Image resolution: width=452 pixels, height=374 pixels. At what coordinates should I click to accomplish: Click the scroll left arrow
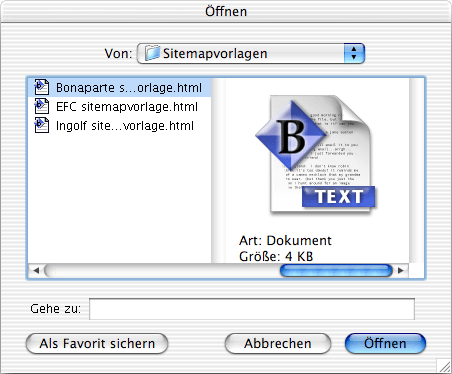[x=36, y=271]
